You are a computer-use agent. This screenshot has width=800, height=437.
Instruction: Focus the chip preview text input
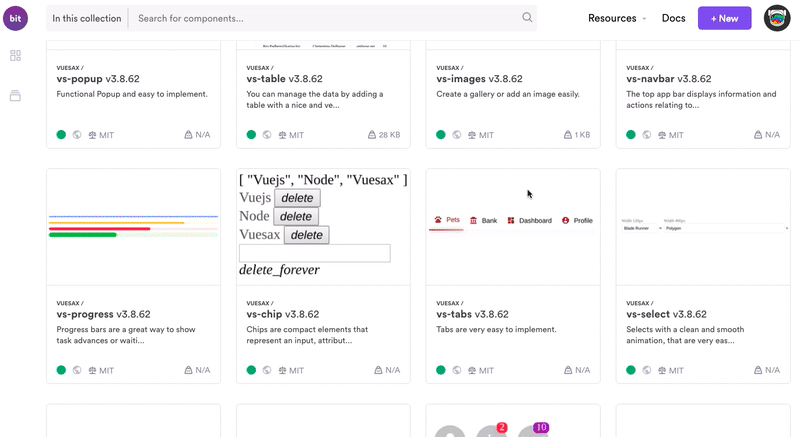coord(315,253)
